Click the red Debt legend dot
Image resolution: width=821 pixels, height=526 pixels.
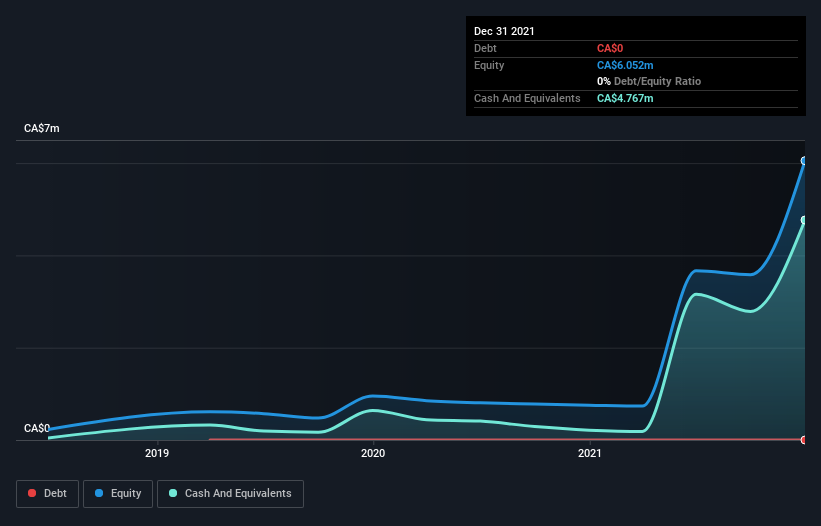pos(32,493)
